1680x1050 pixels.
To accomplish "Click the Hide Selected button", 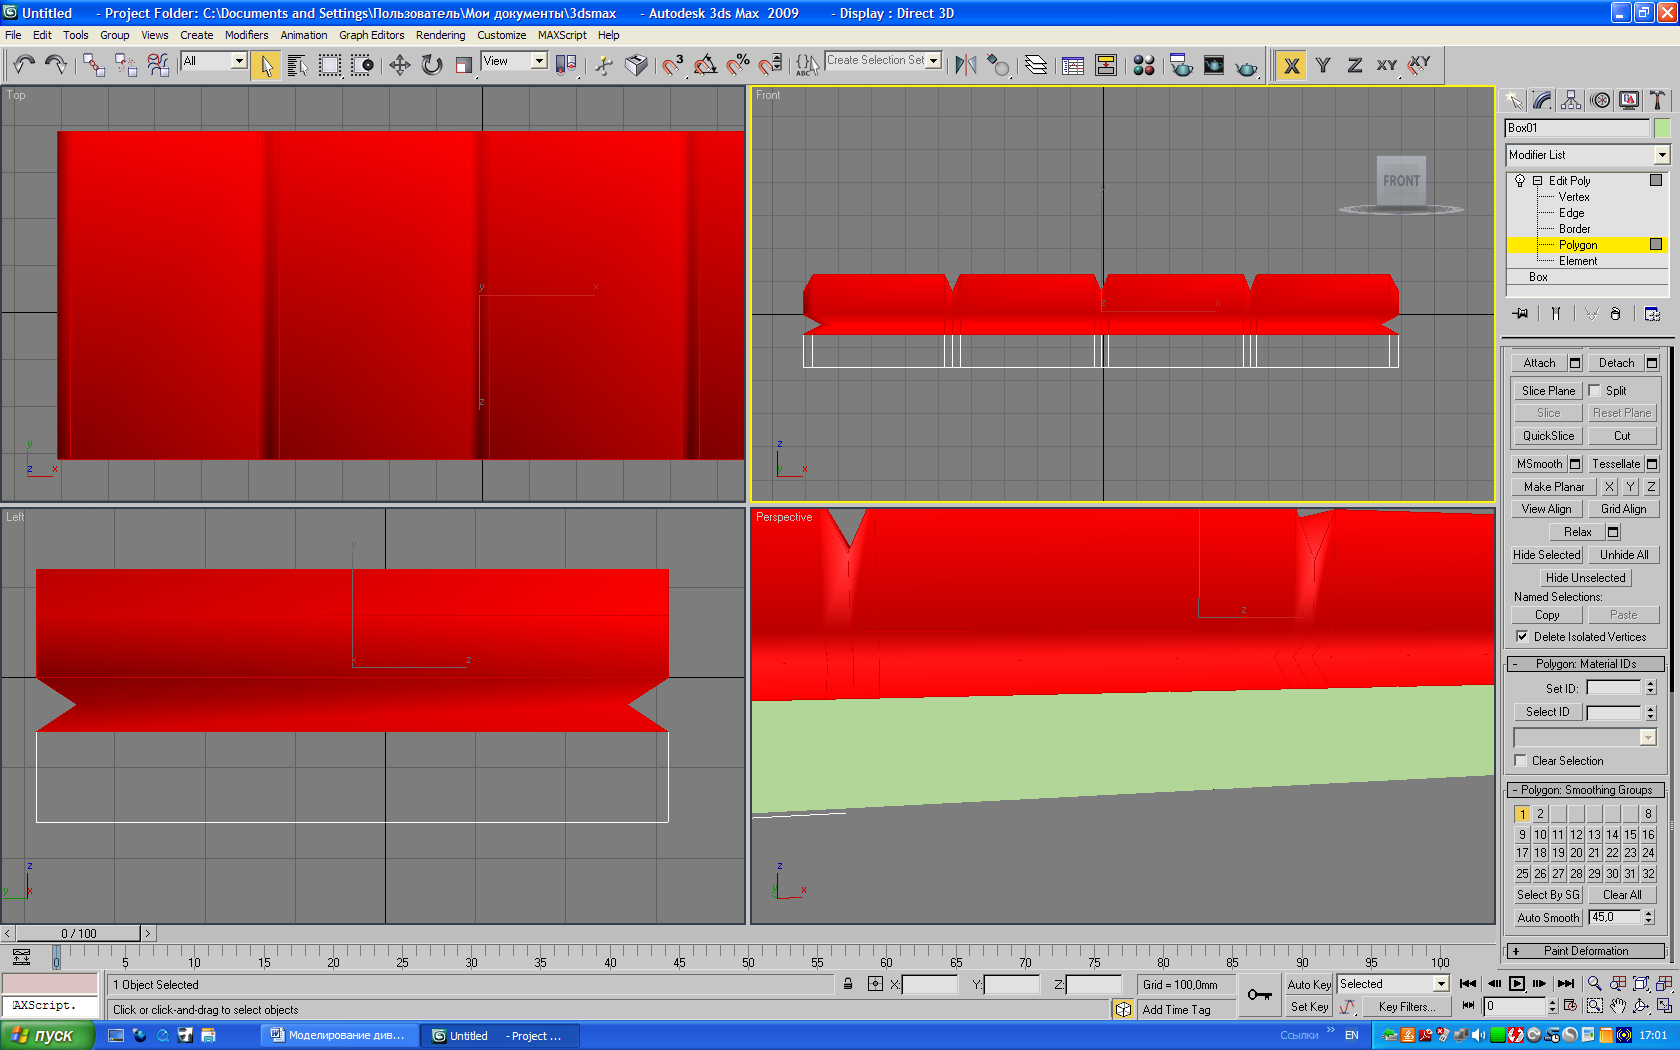I will pos(1546,555).
